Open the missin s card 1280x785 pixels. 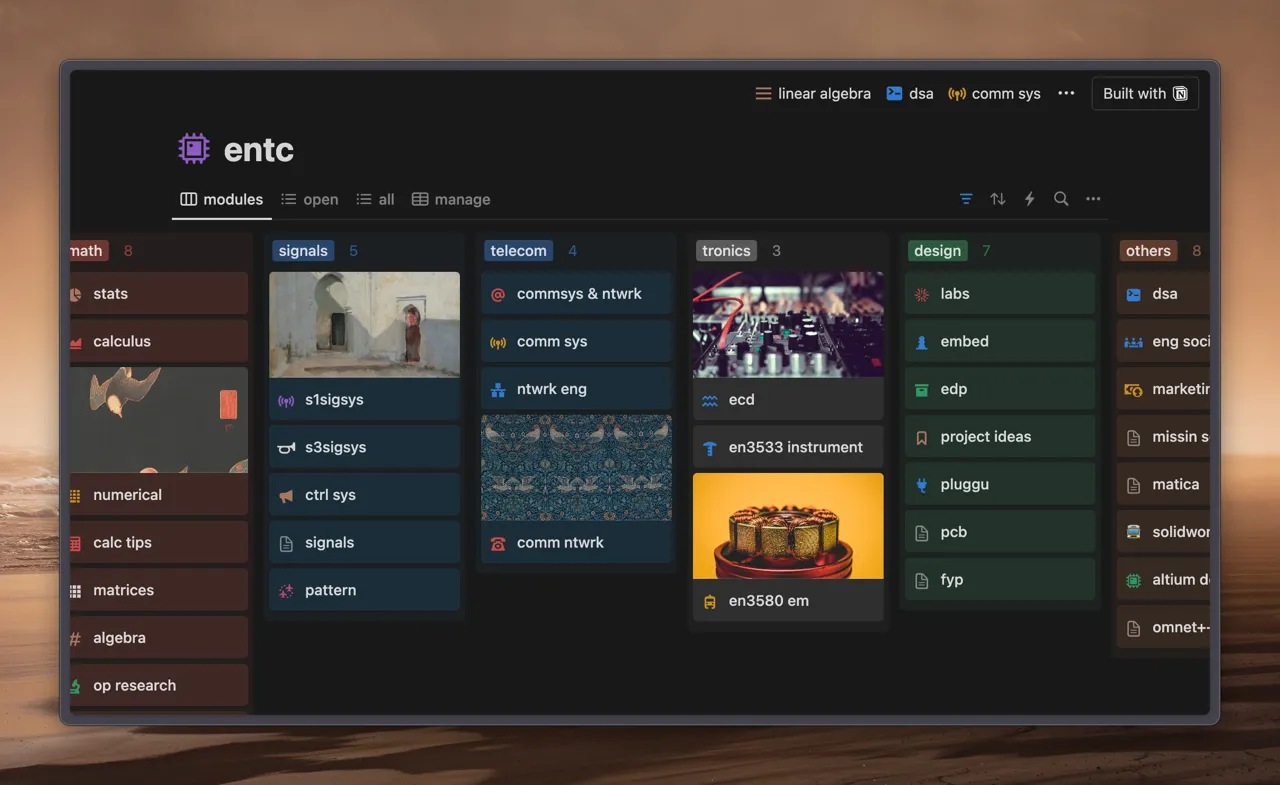(x=1163, y=437)
